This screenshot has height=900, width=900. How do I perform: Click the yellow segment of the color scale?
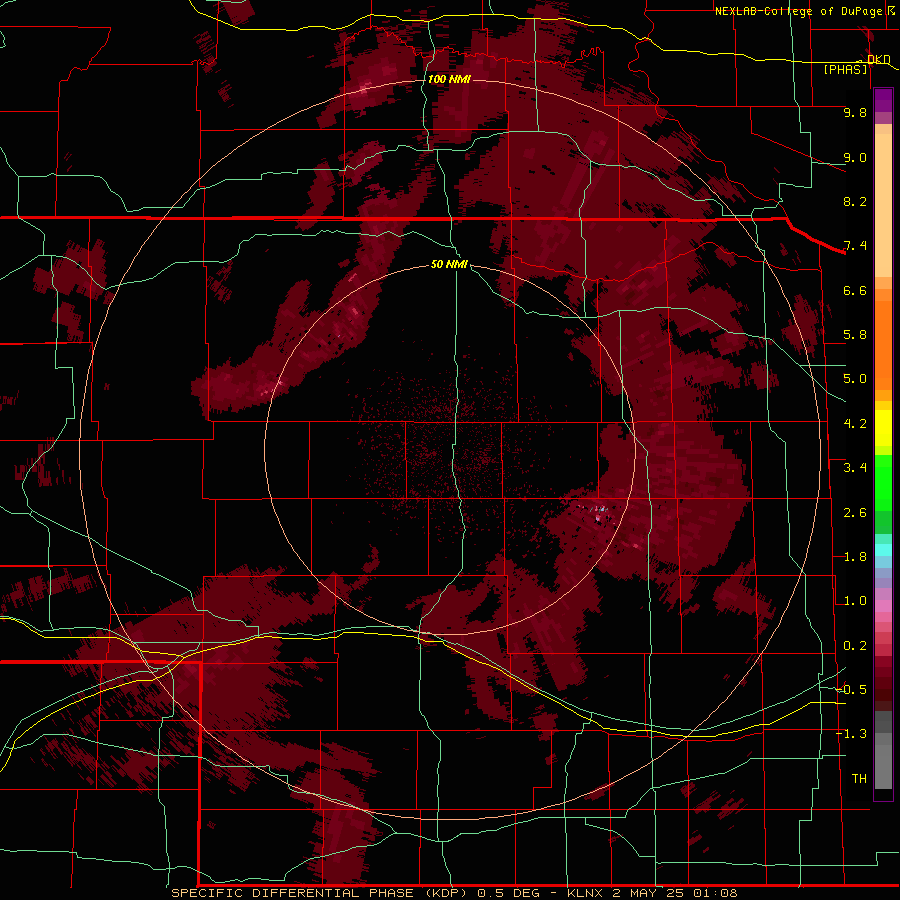(x=883, y=428)
